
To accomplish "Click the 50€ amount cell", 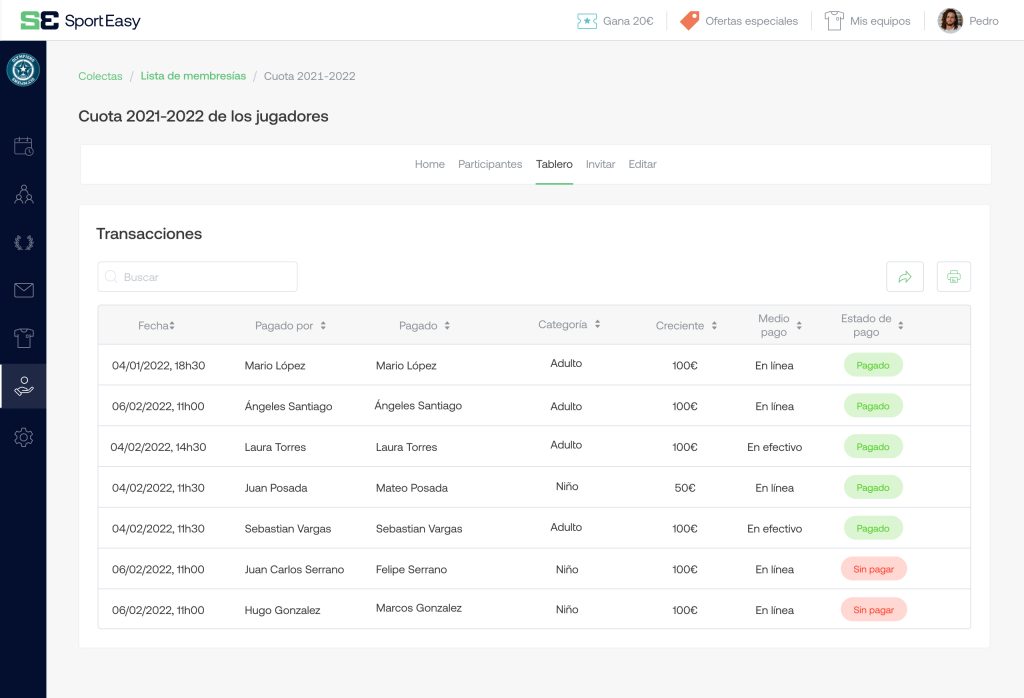I will 684,488.
